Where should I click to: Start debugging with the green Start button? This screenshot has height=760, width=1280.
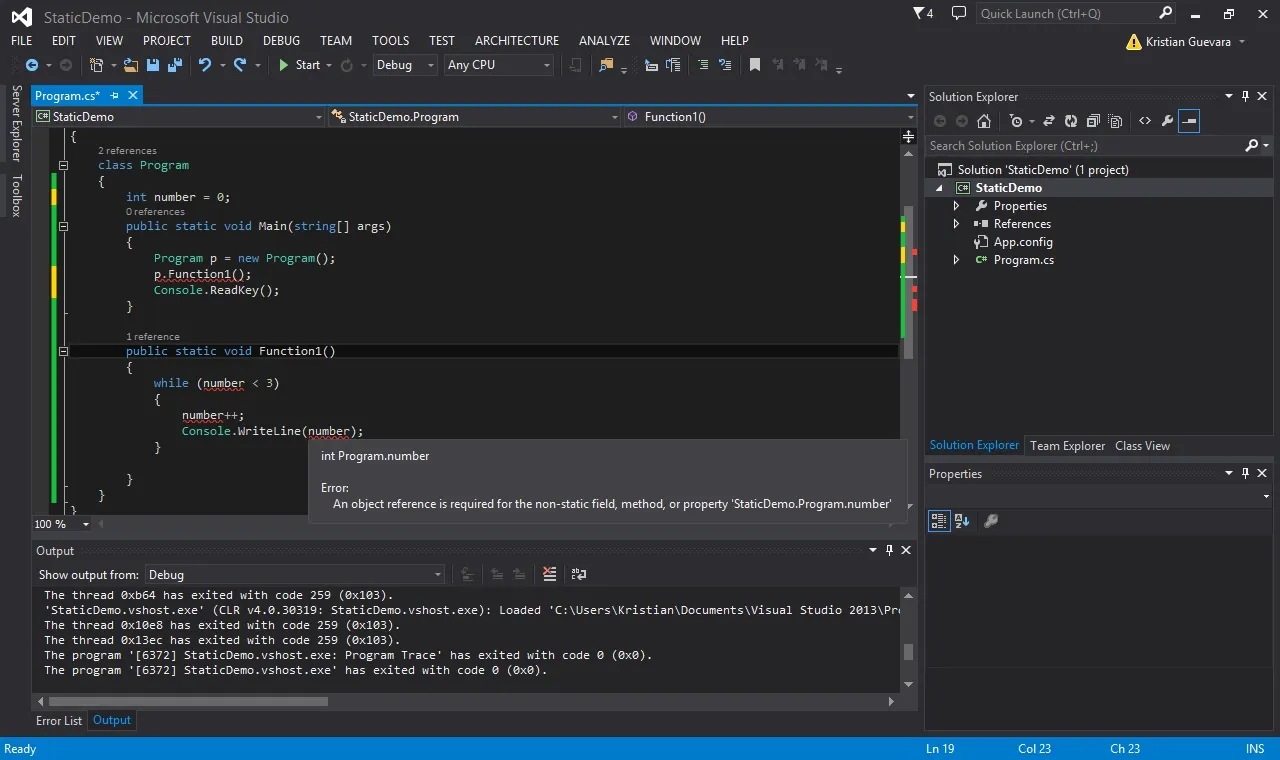[299, 65]
